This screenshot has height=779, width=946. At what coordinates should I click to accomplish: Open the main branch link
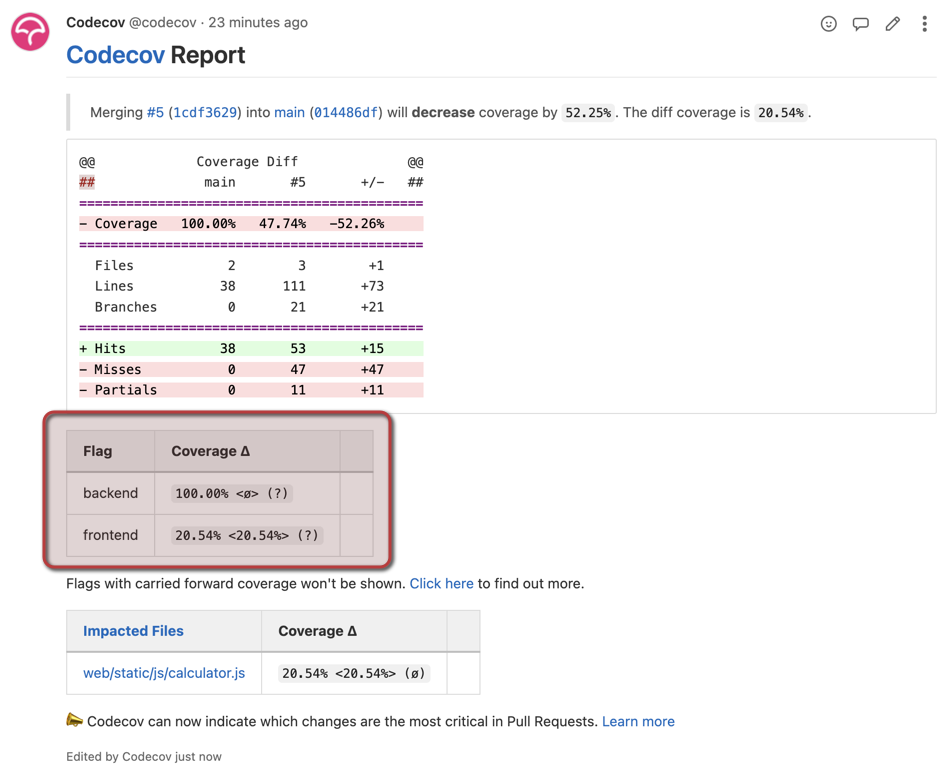pos(290,112)
